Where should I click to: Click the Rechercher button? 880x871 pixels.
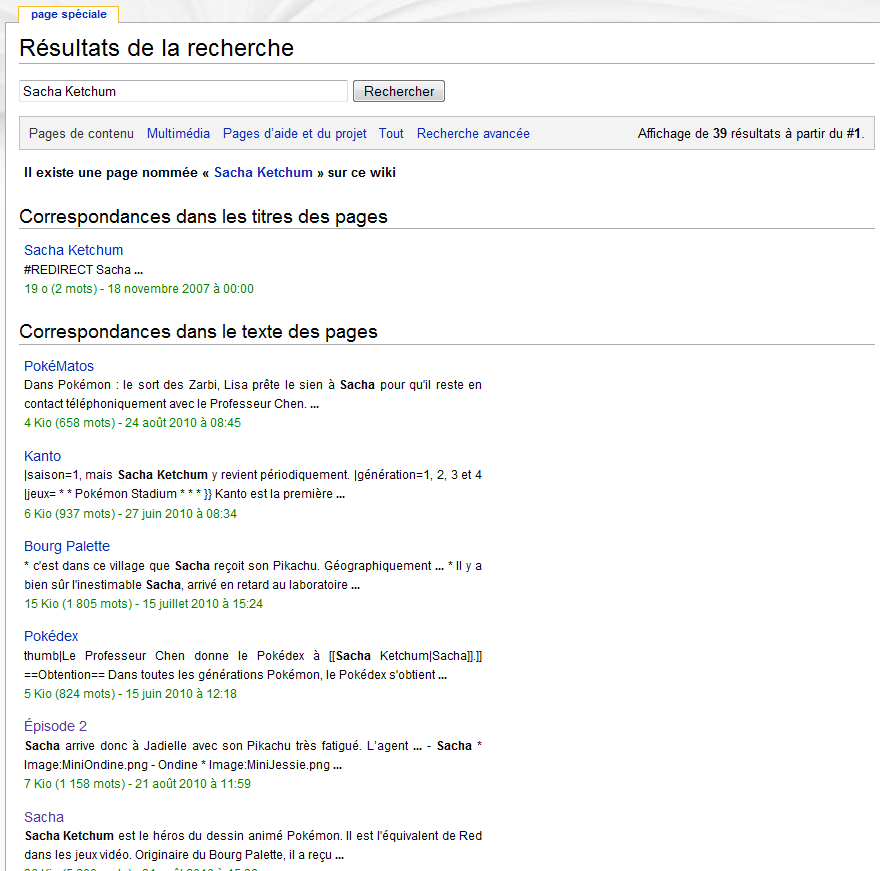398,91
